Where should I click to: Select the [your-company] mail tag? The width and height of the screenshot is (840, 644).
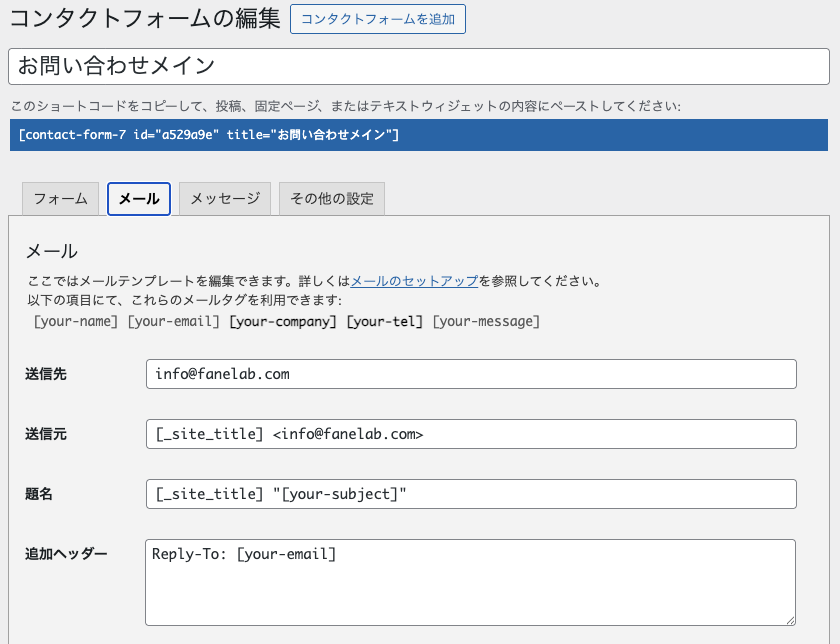pyautogui.click(x=283, y=321)
